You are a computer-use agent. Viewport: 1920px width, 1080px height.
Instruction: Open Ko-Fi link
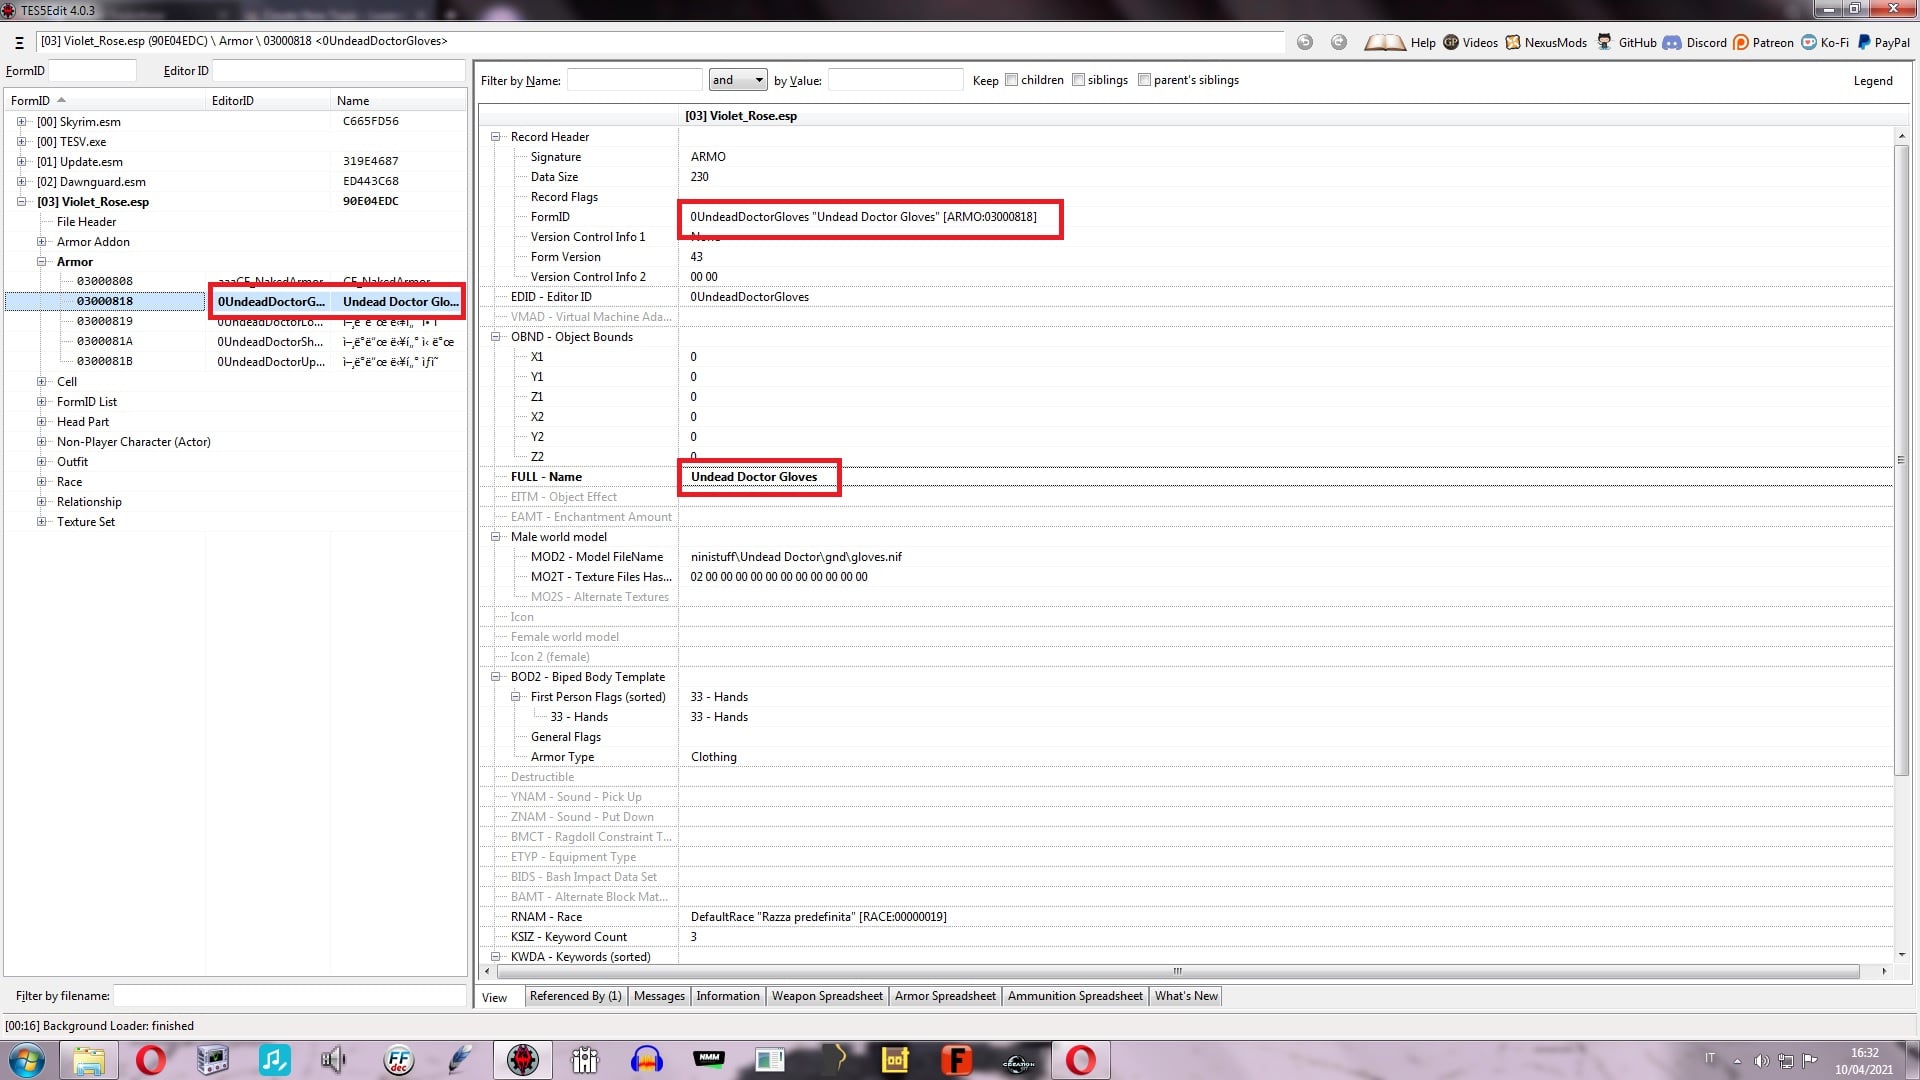(x=1826, y=42)
